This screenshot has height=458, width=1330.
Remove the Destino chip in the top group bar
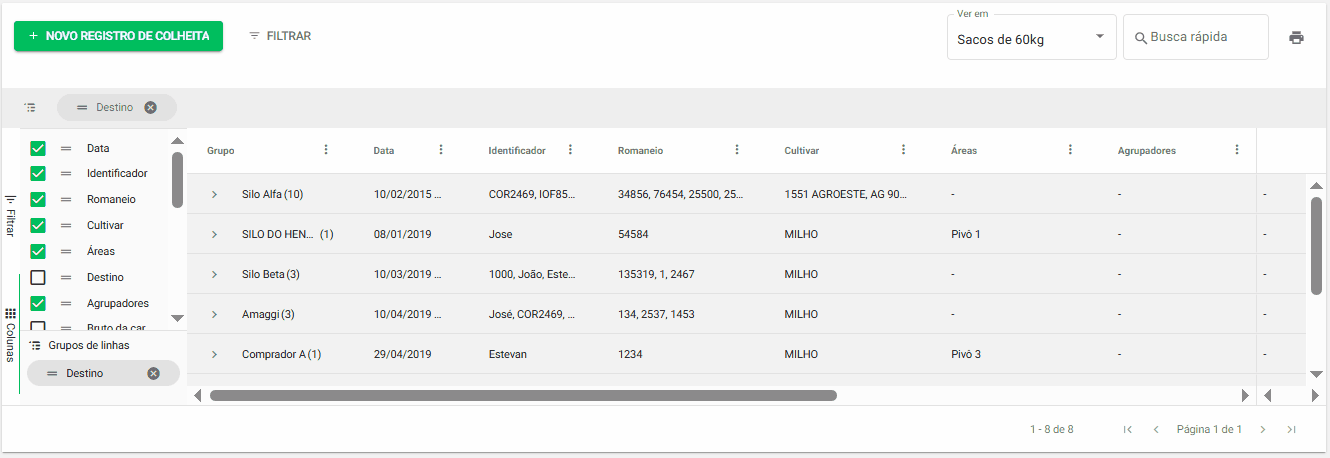(x=150, y=108)
